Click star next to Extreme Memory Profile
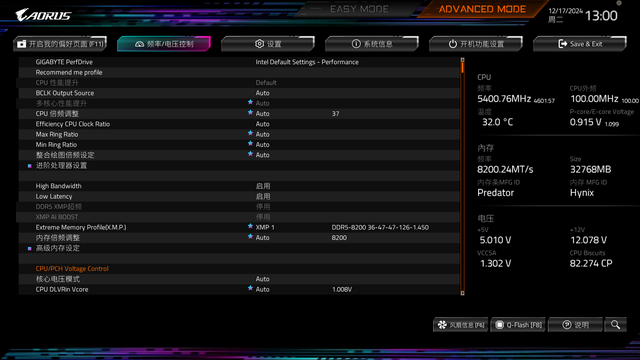The width and height of the screenshot is (640, 360). [250, 226]
